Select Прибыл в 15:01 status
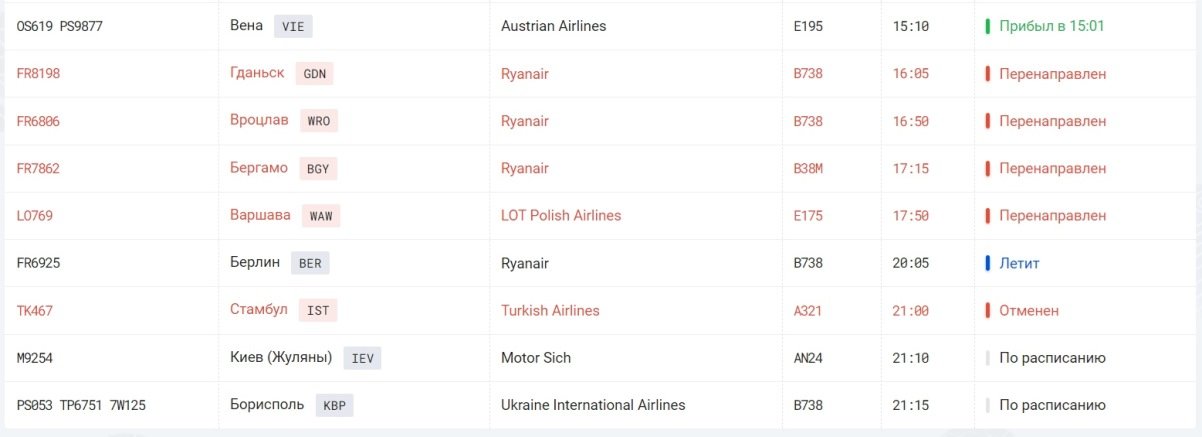 [1051, 26]
